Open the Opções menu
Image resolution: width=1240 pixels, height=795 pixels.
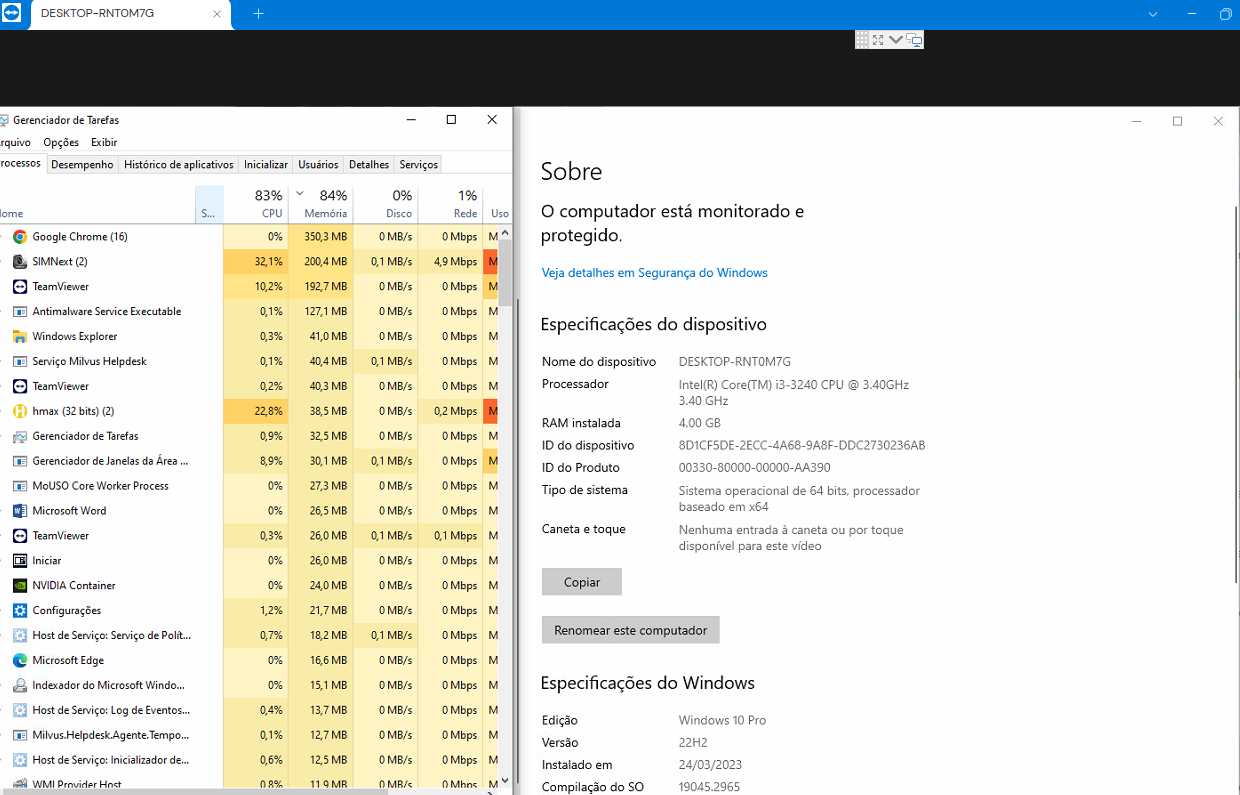(x=61, y=143)
